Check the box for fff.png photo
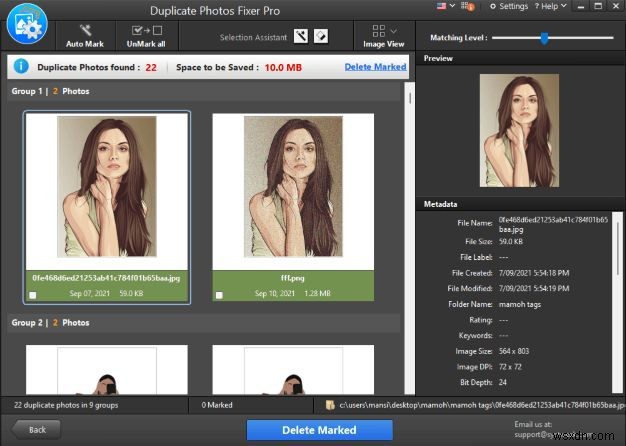The width and height of the screenshot is (626, 446). [x=219, y=295]
